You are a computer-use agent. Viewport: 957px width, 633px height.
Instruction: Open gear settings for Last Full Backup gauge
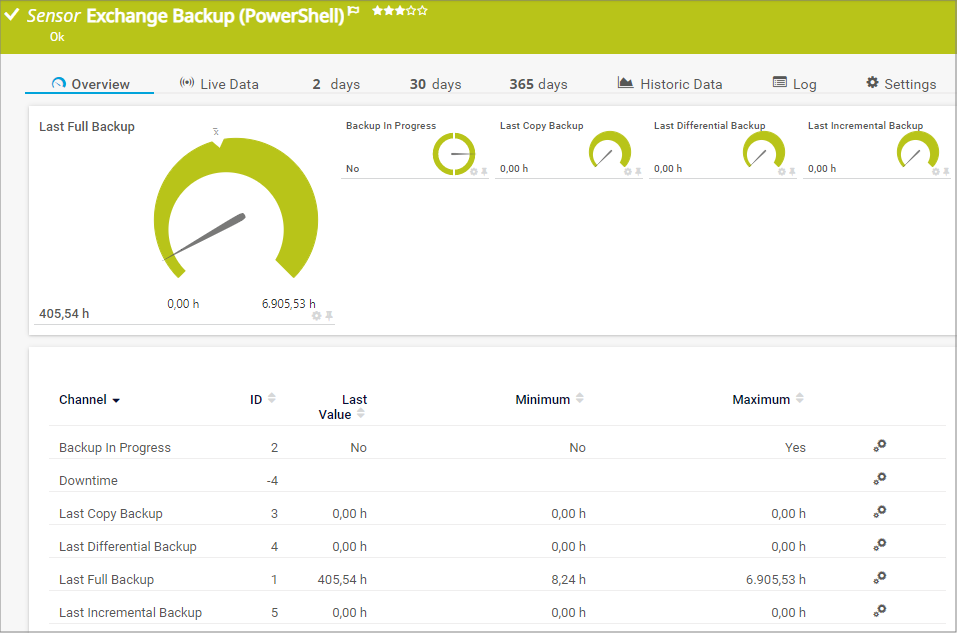point(316,315)
